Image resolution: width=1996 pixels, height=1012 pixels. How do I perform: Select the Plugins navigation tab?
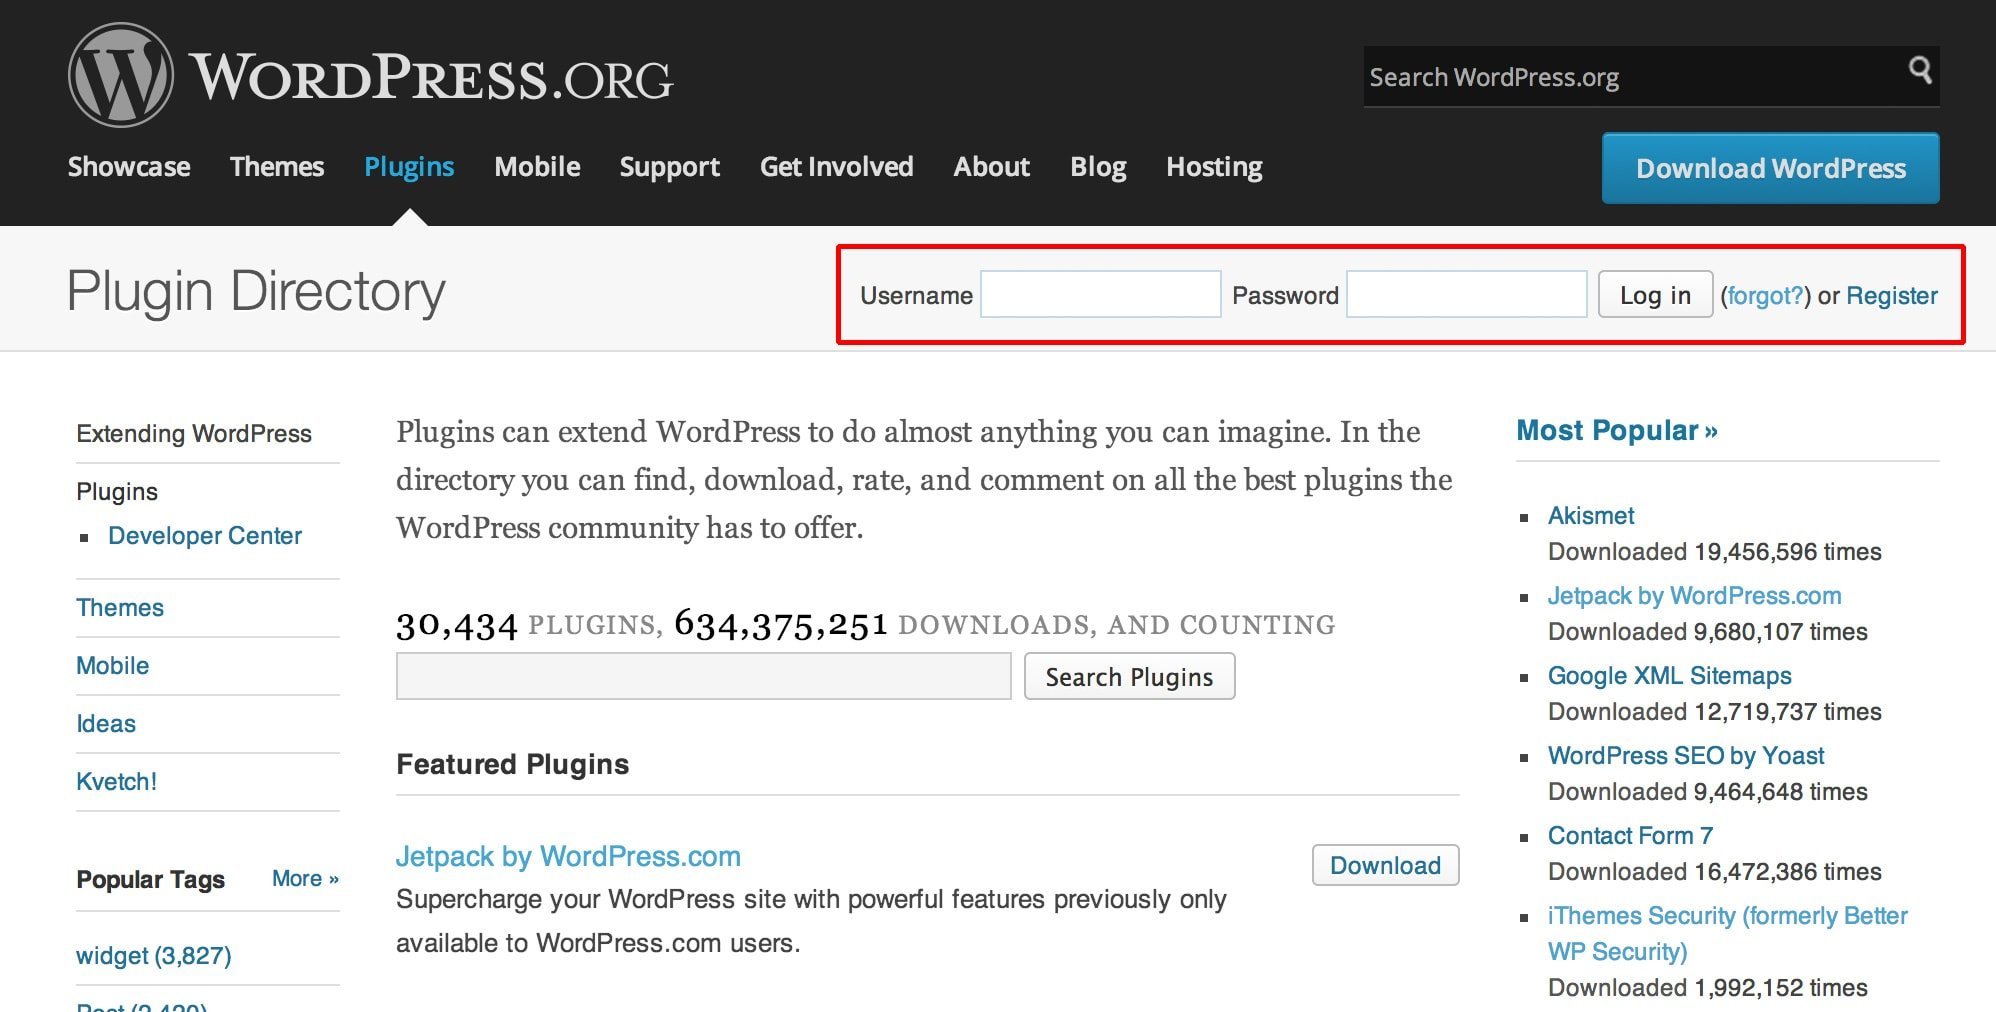(409, 167)
